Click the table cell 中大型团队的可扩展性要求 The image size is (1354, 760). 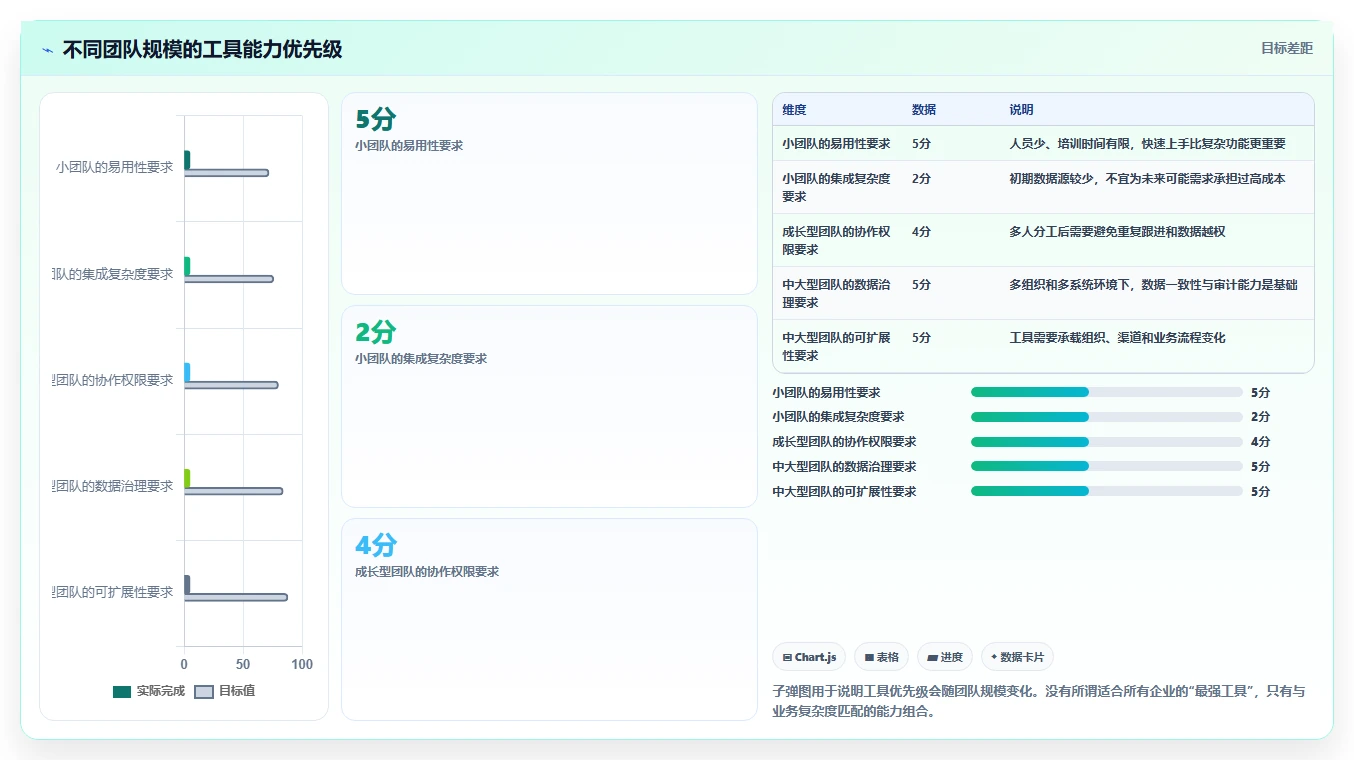click(836, 346)
